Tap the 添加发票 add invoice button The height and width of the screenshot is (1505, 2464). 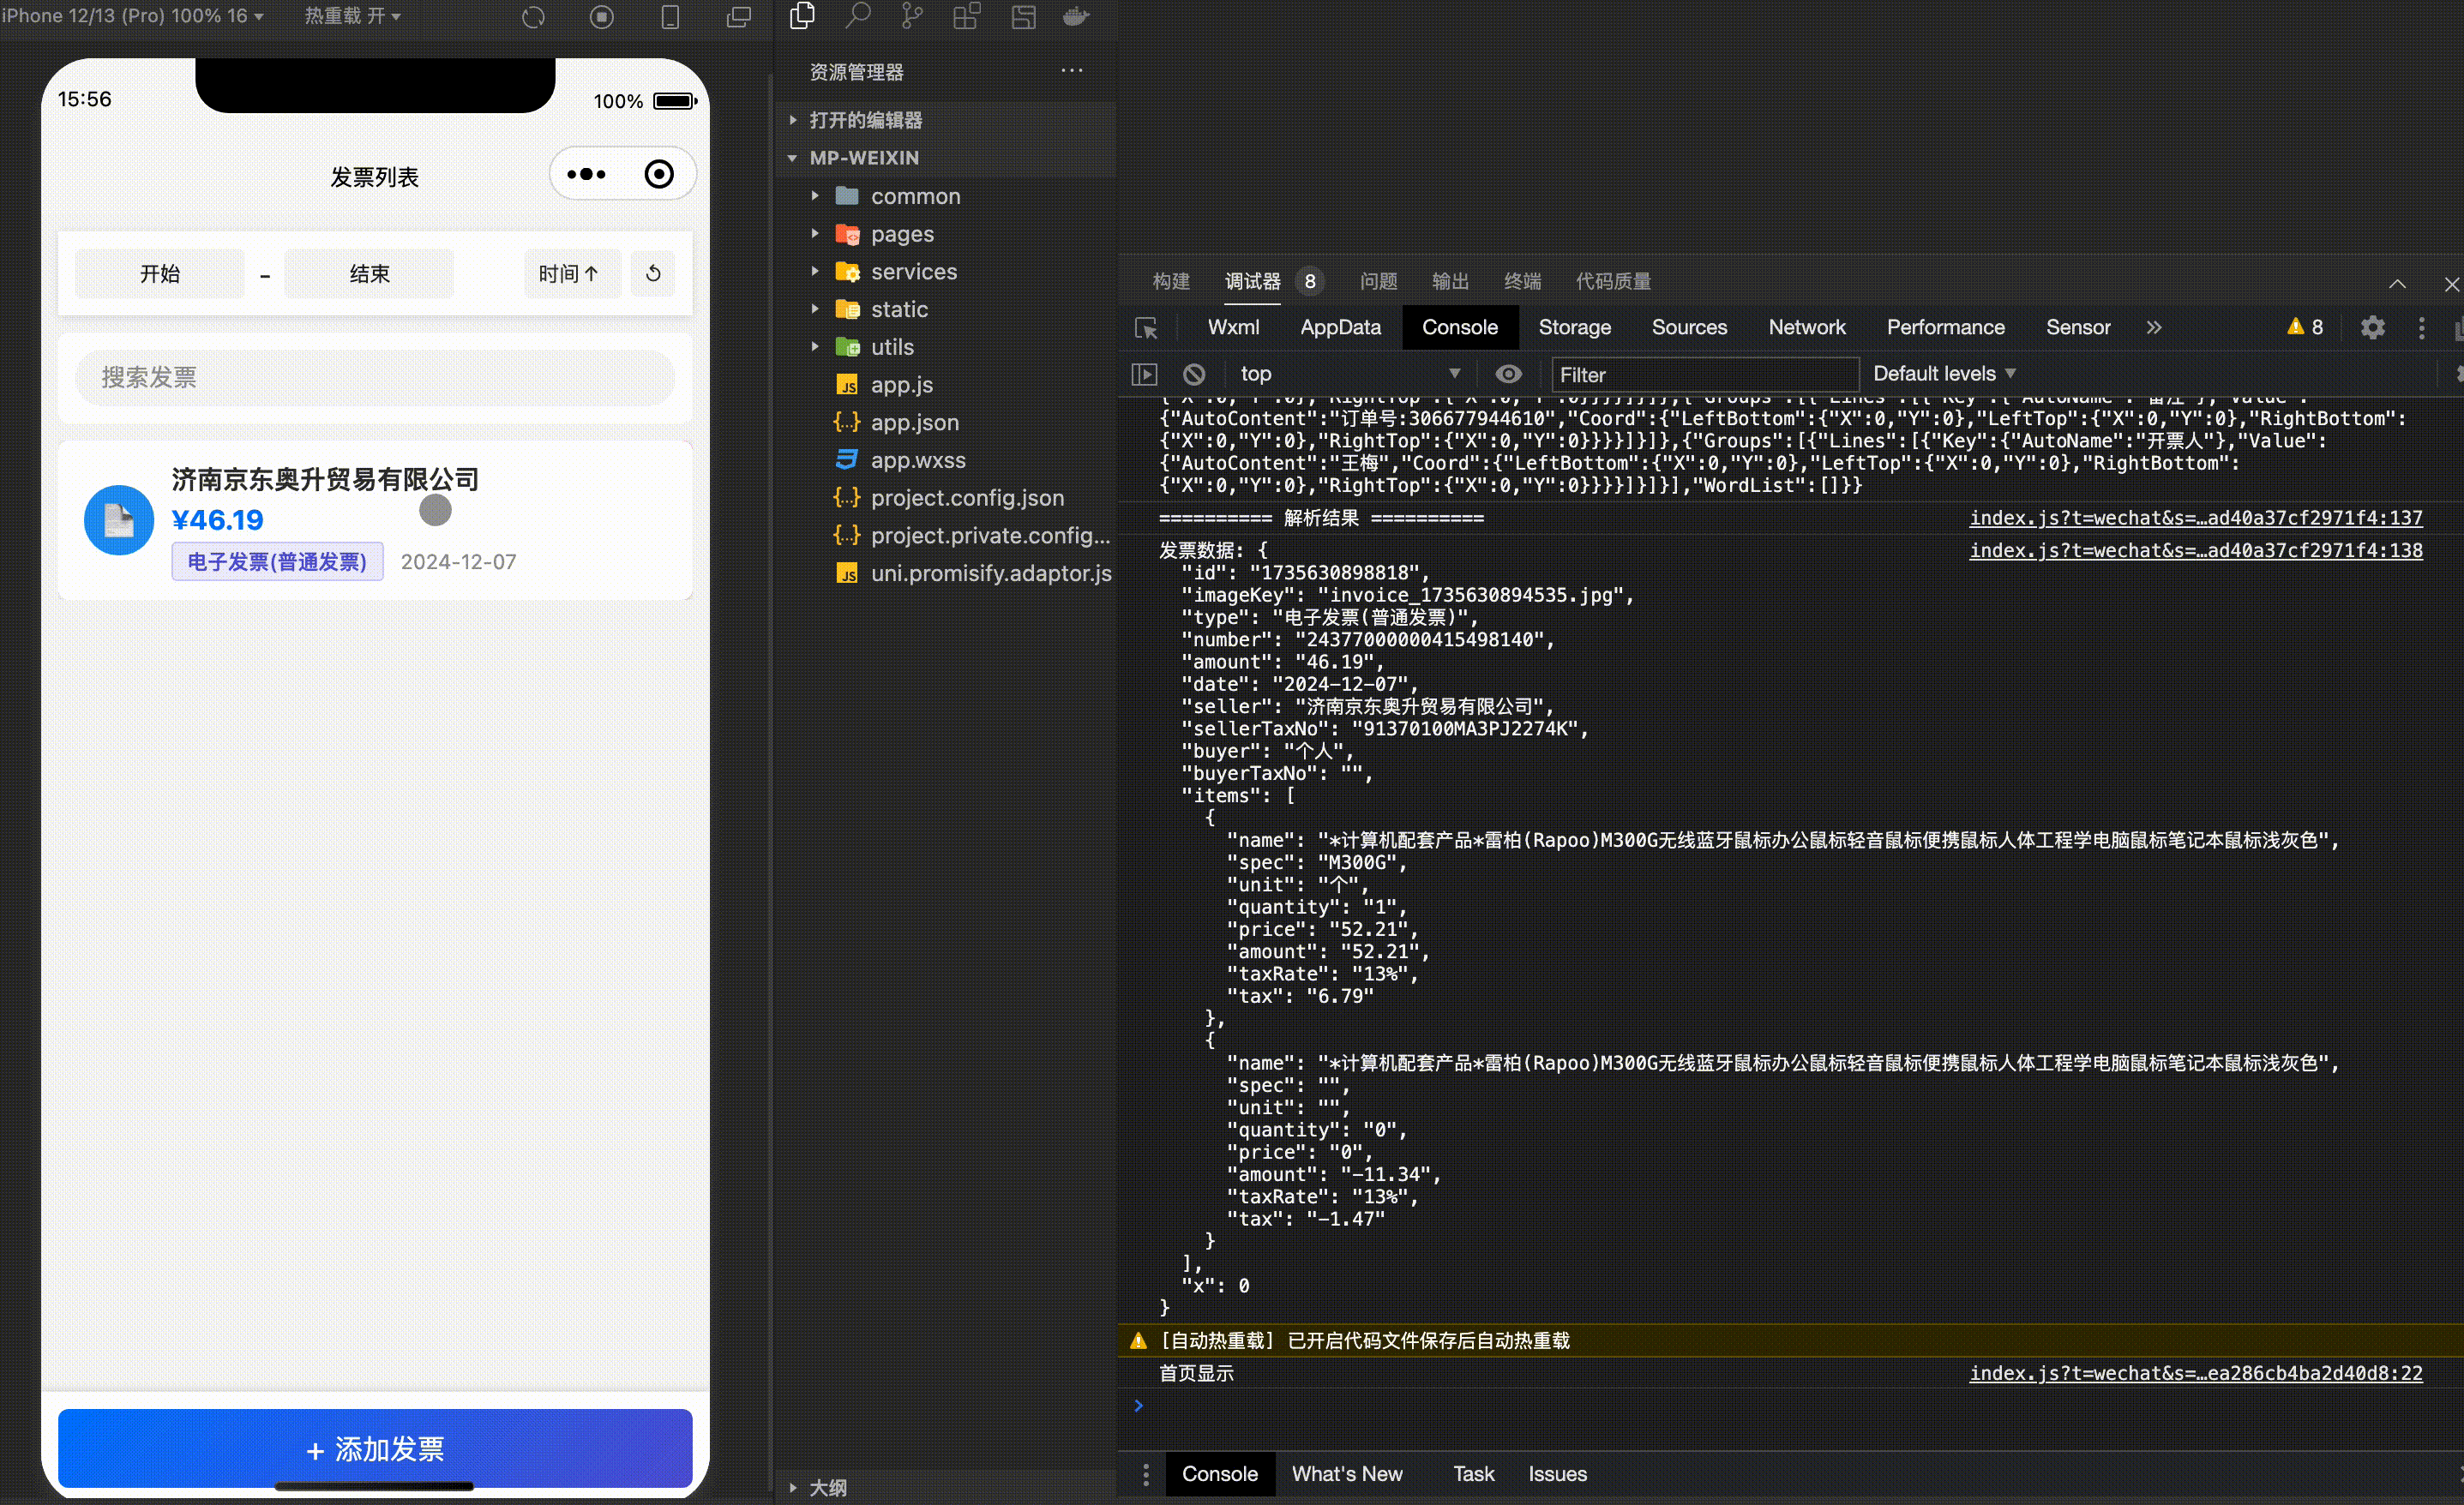(375, 1448)
